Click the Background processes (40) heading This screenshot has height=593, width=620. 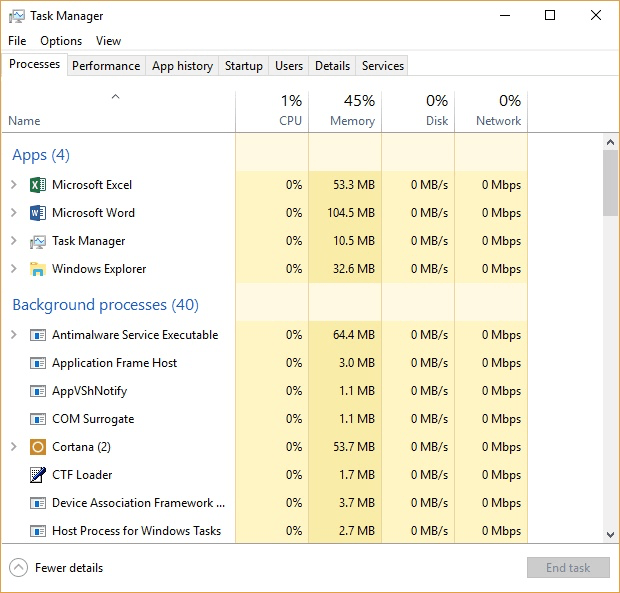pos(106,305)
